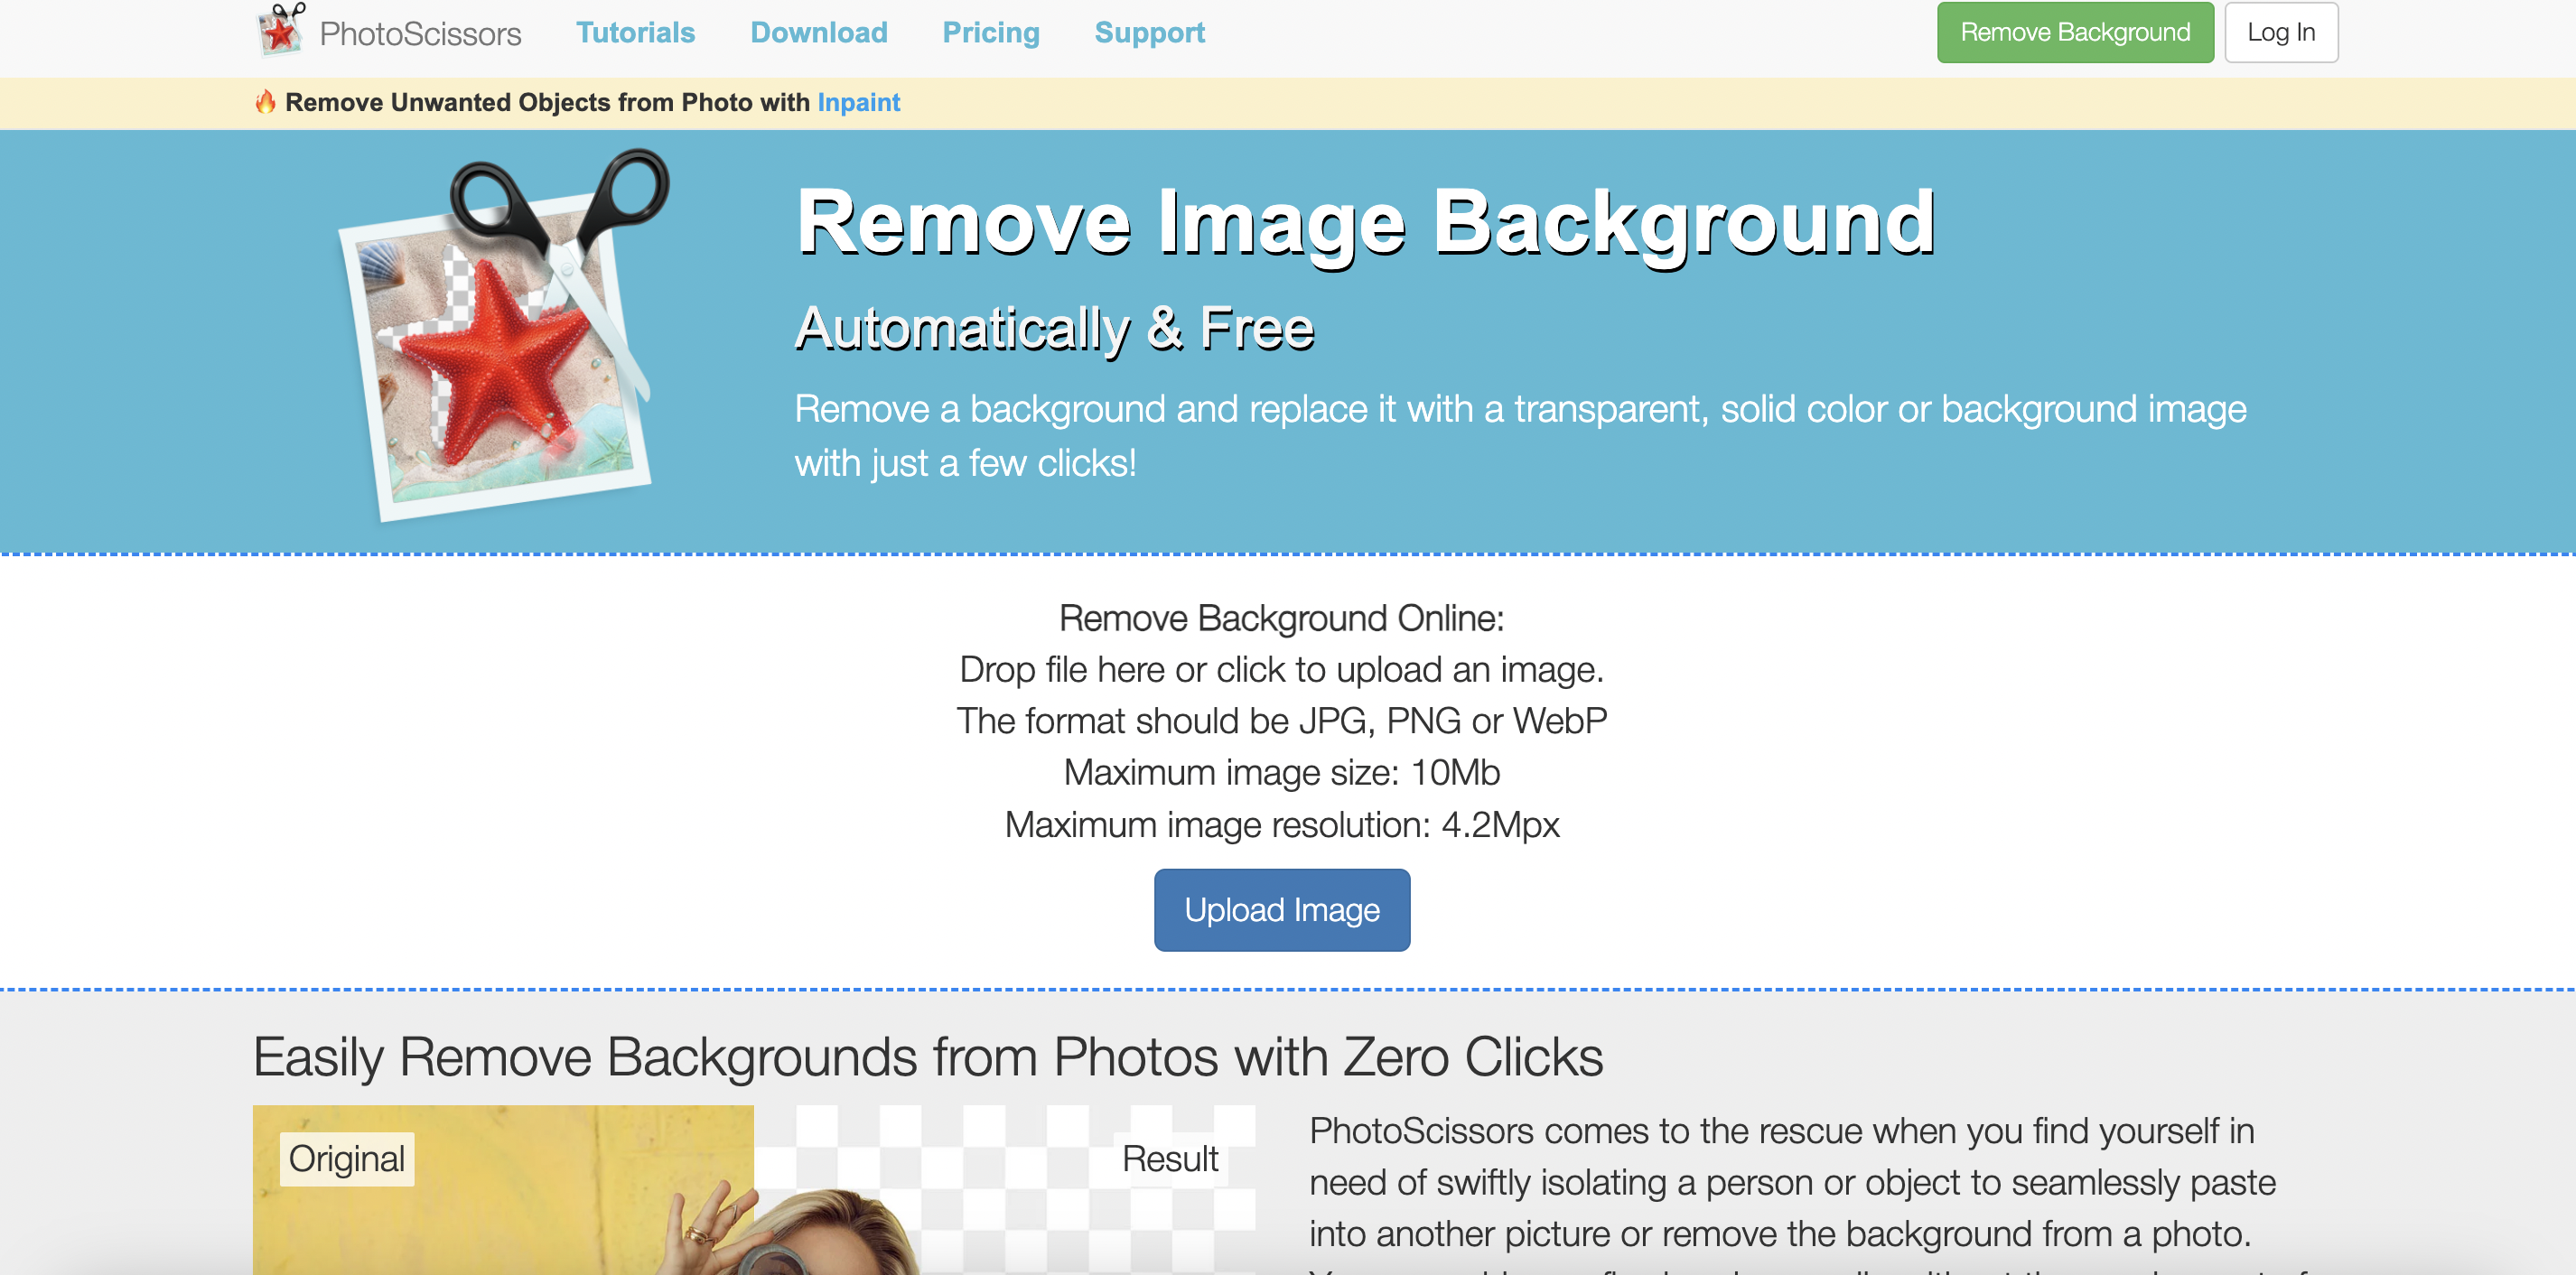The width and height of the screenshot is (2576, 1275).
Task: Click the Upload Image button
Action: (x=1282, y=908)
